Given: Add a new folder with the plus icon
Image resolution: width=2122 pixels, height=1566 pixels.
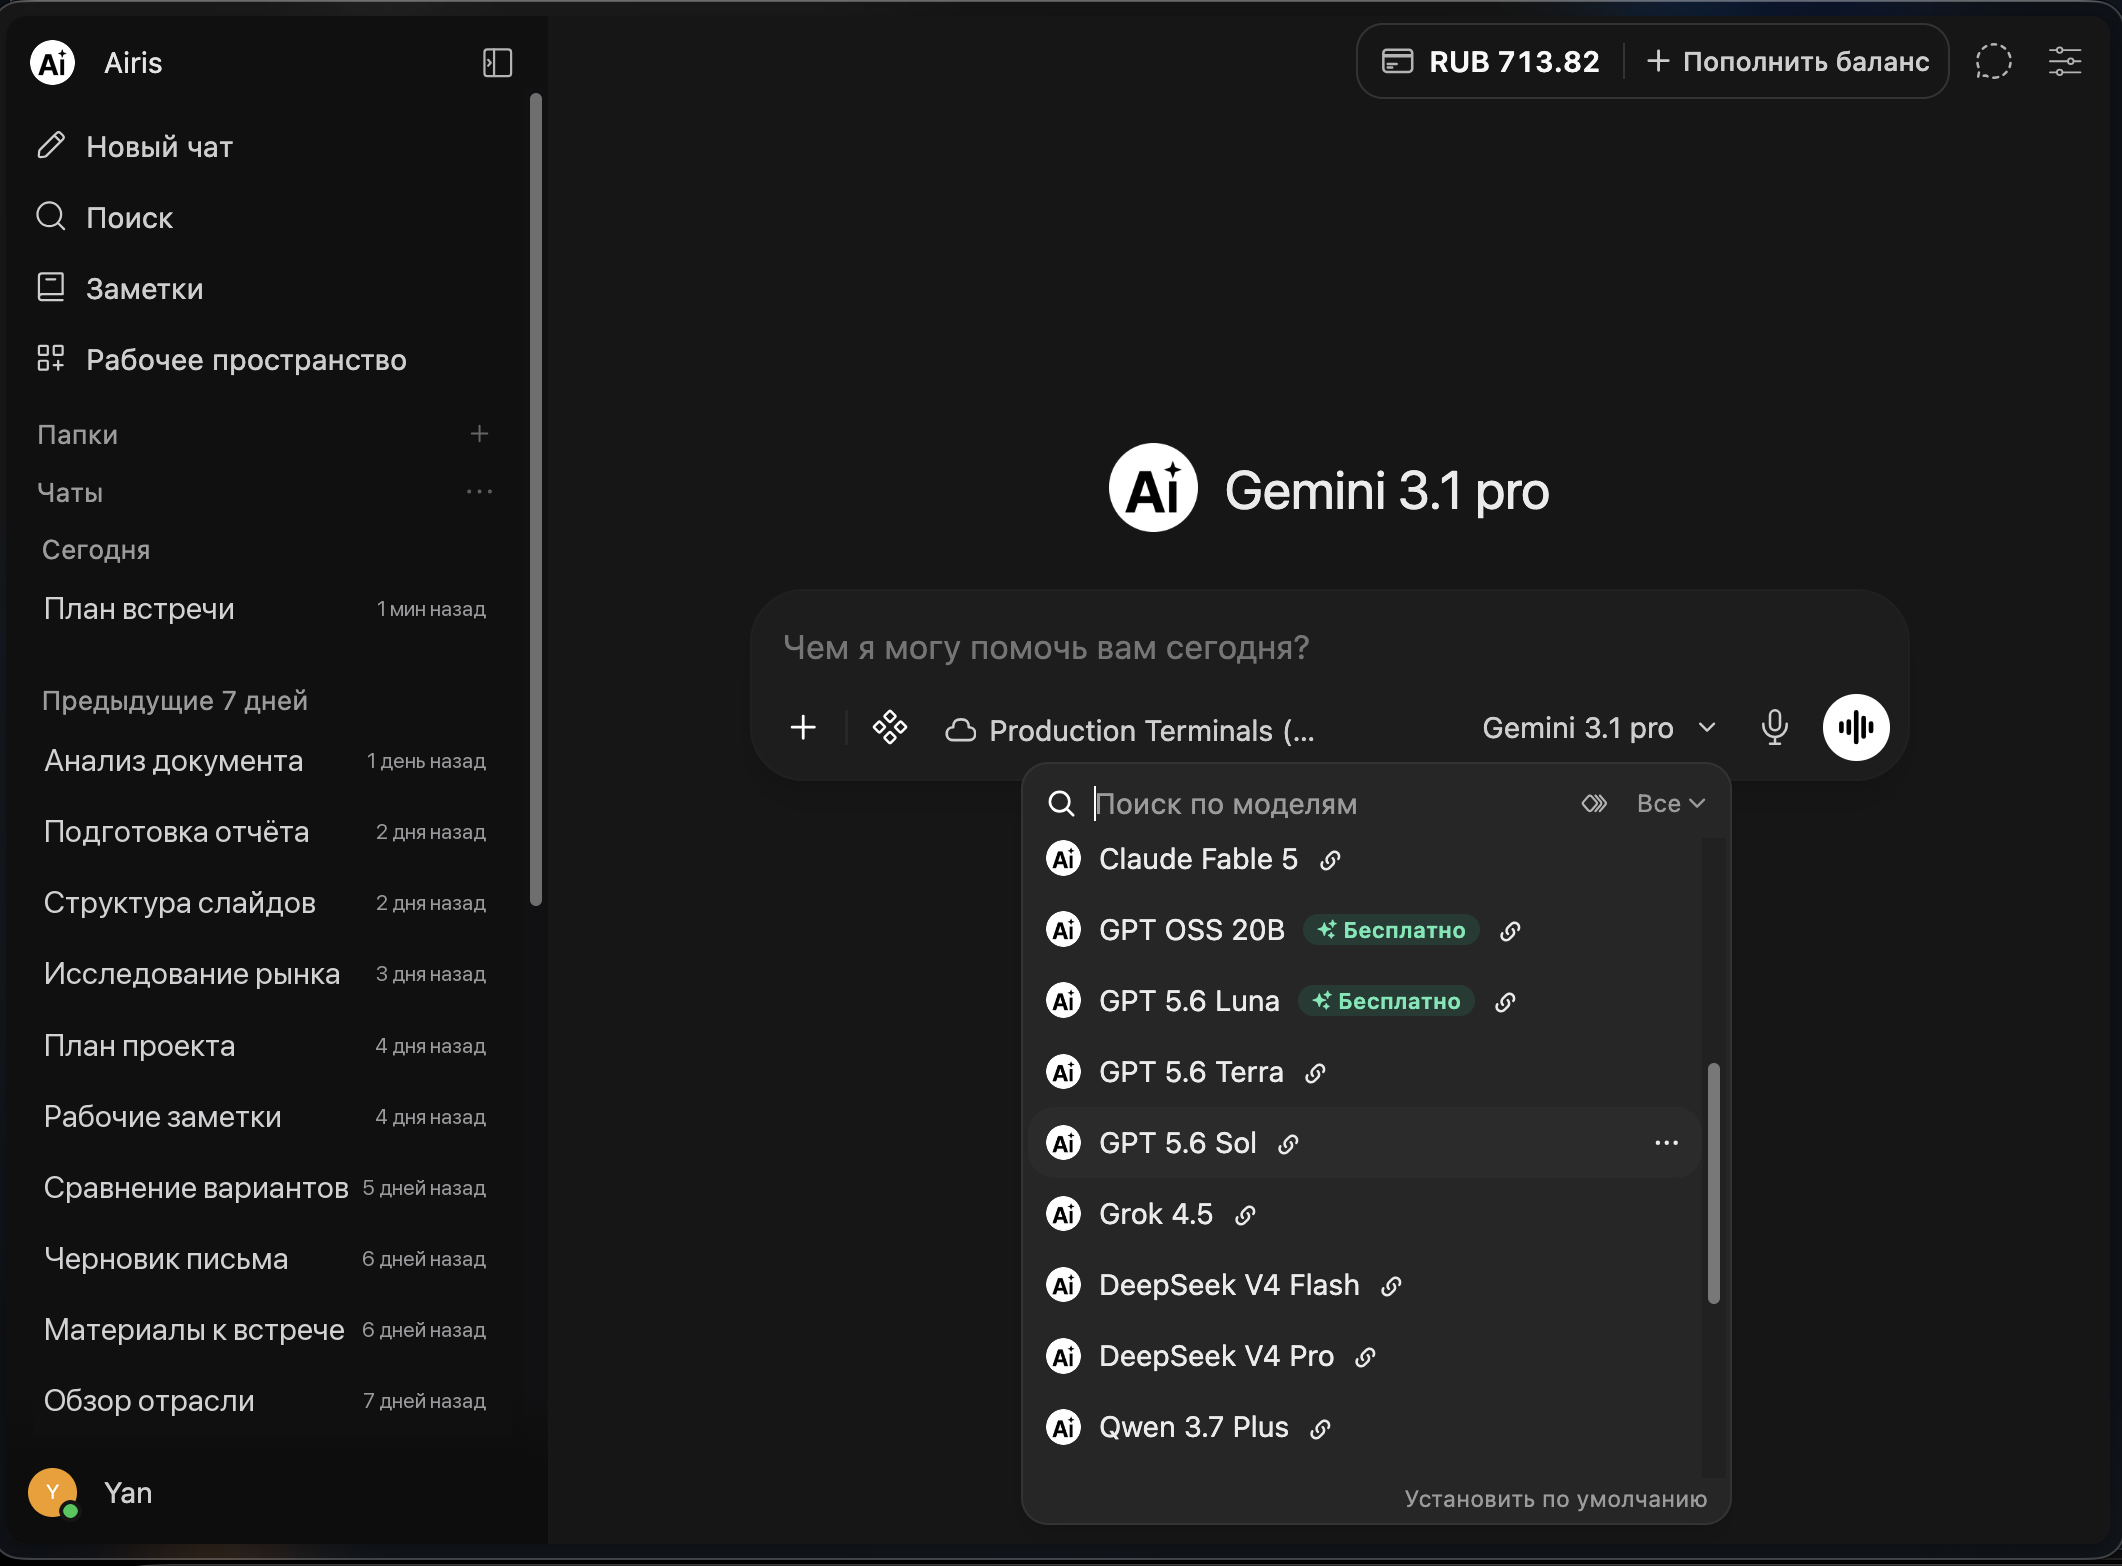Looking at the screenshot, I should (479, 434).
